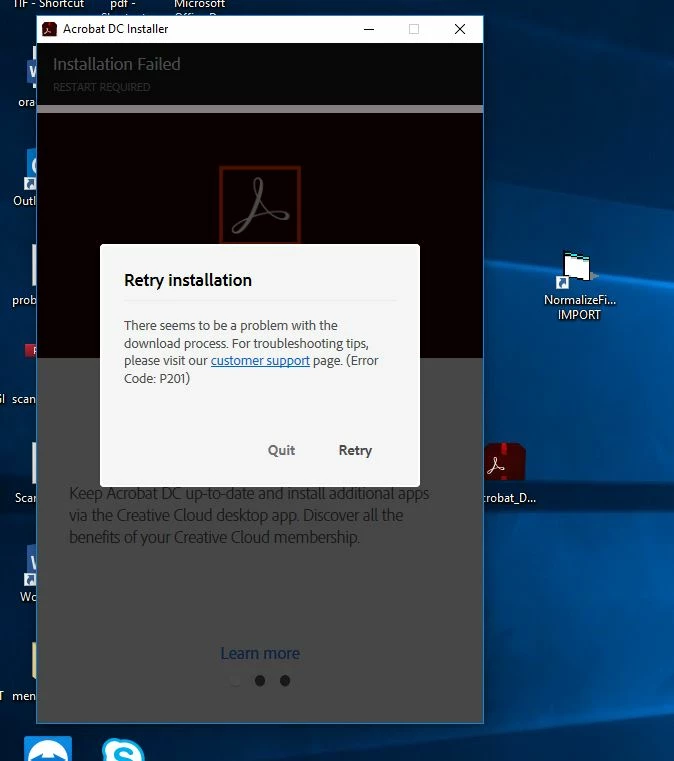Click the Installation Failed heading

(x=116, y=64)
